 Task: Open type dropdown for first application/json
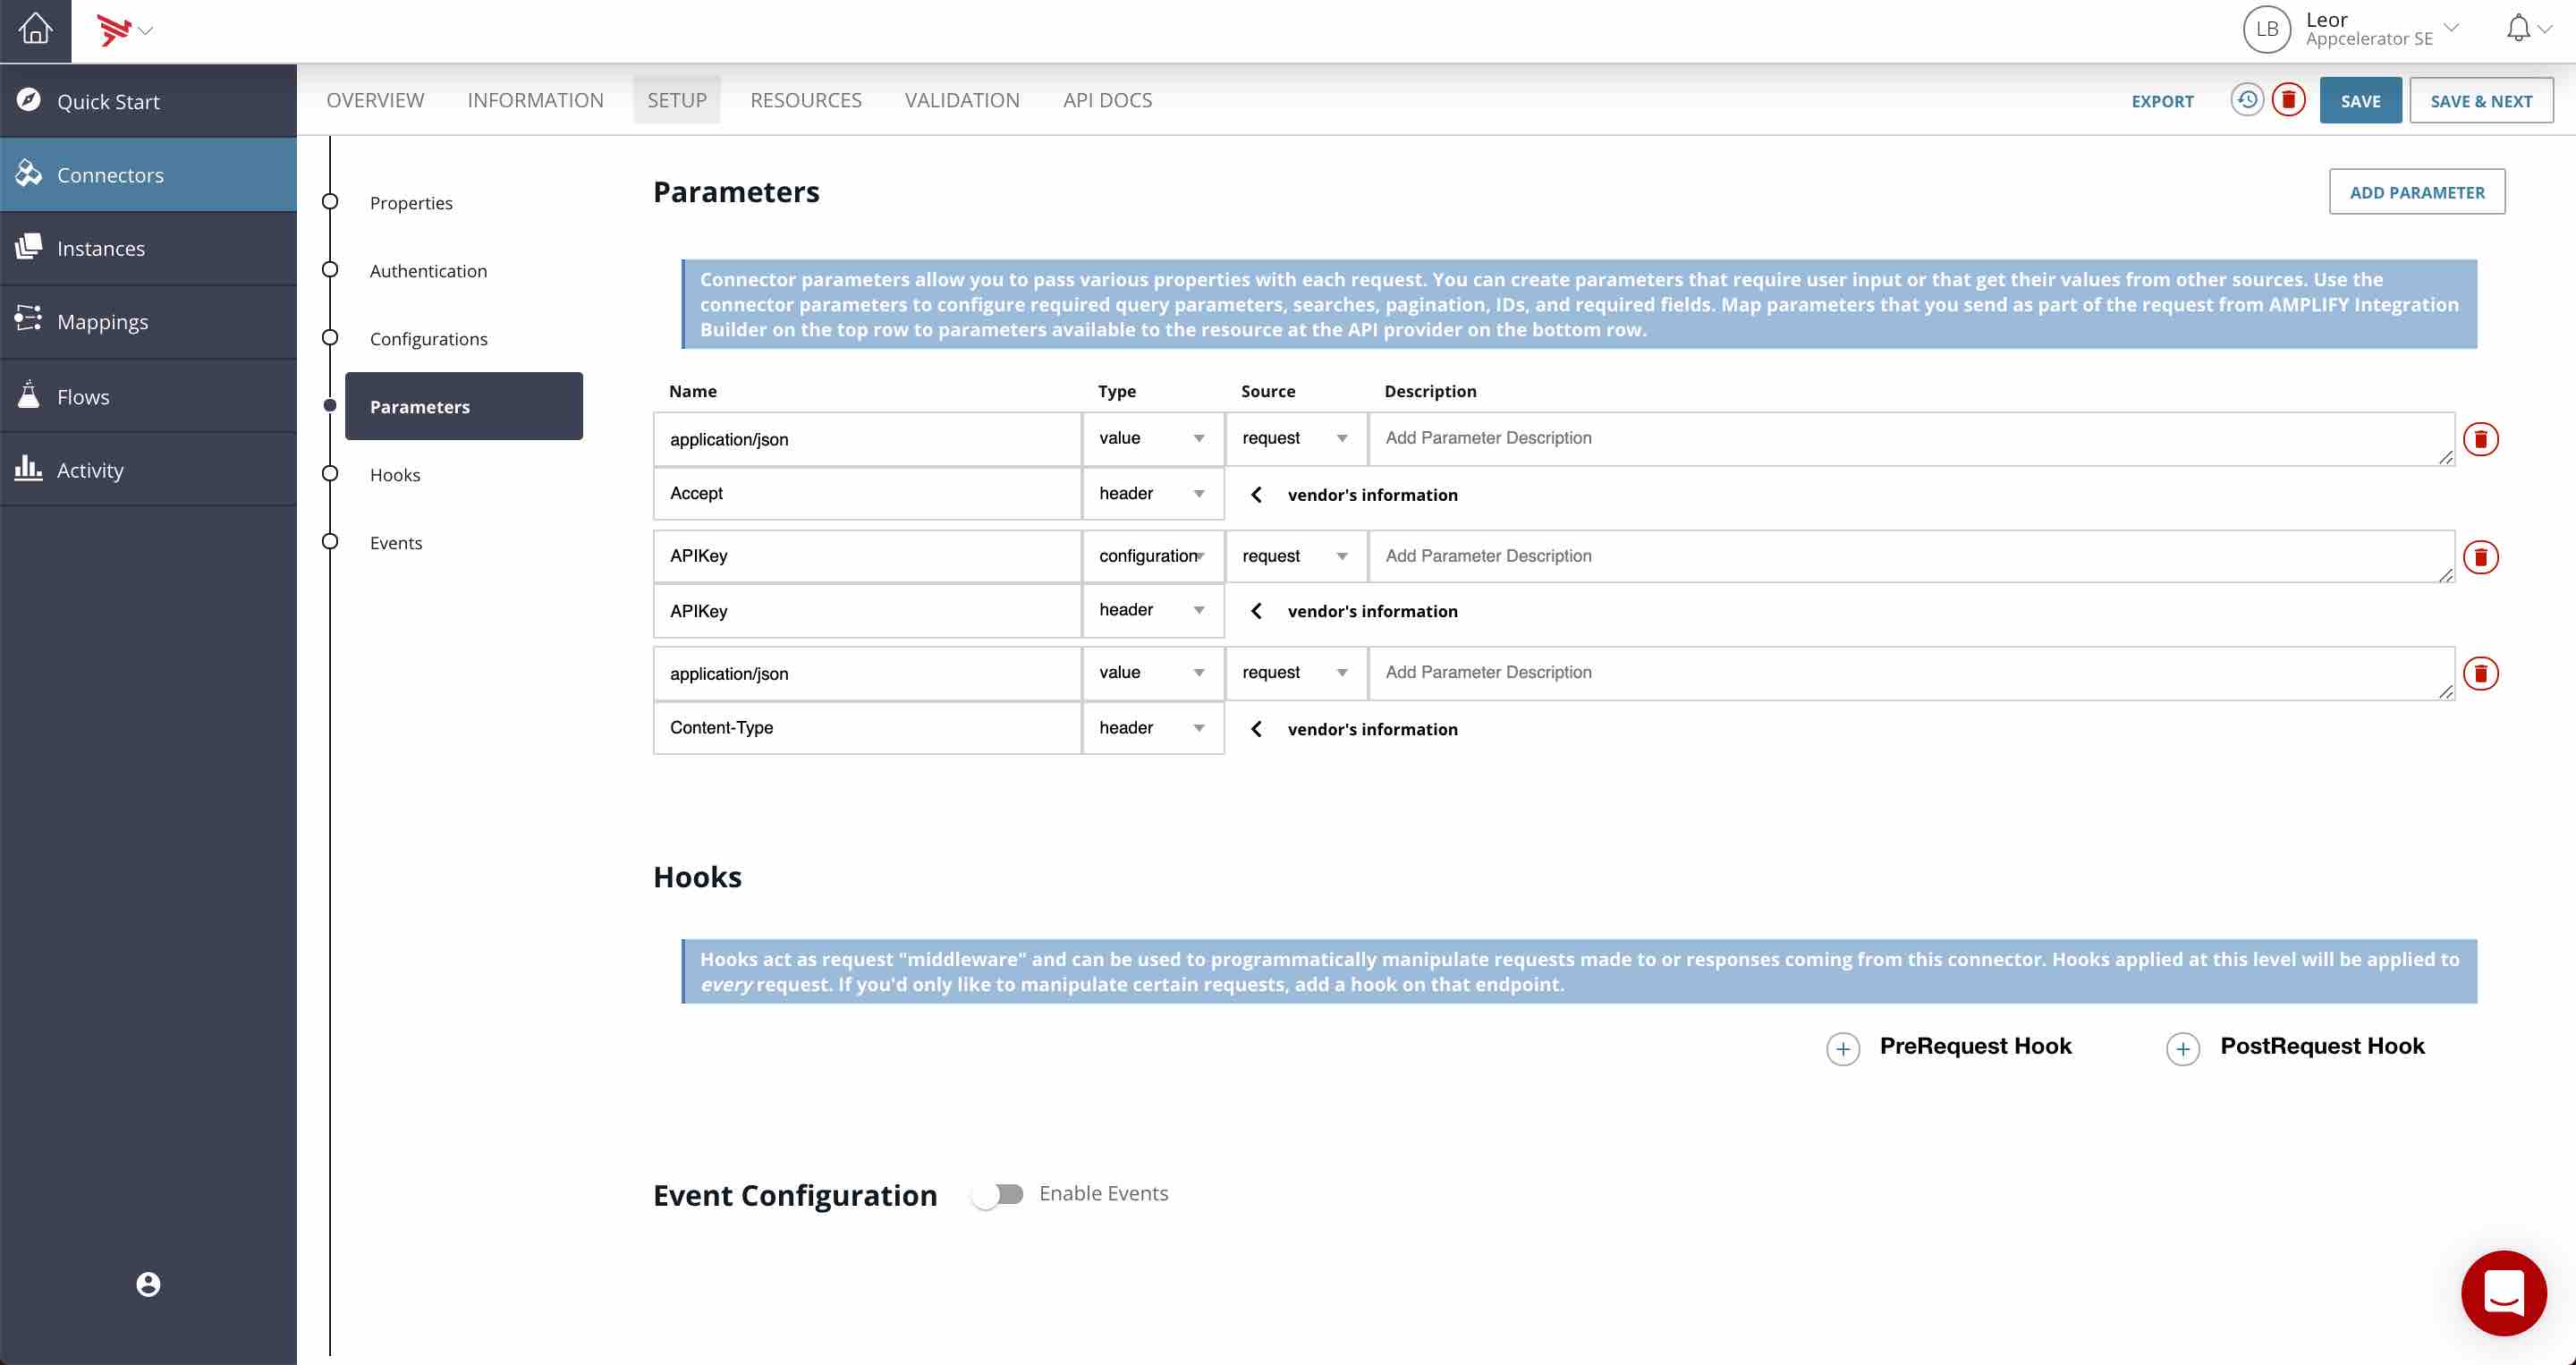click(1152, 439)
